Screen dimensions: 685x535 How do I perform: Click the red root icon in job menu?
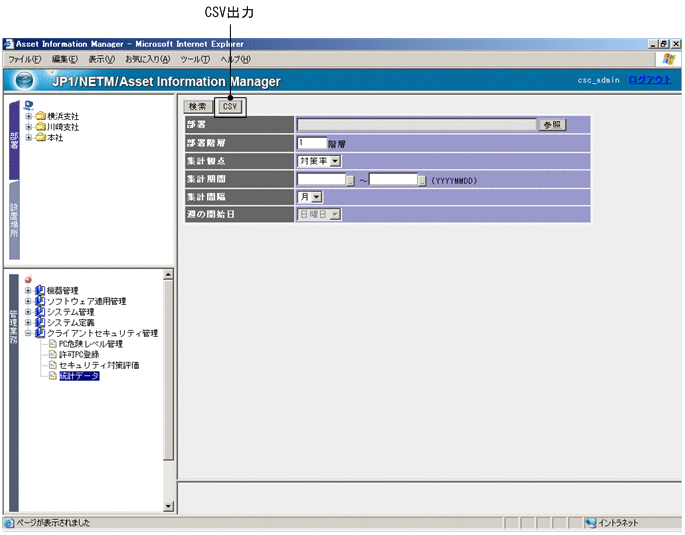(x=28, y=280)
